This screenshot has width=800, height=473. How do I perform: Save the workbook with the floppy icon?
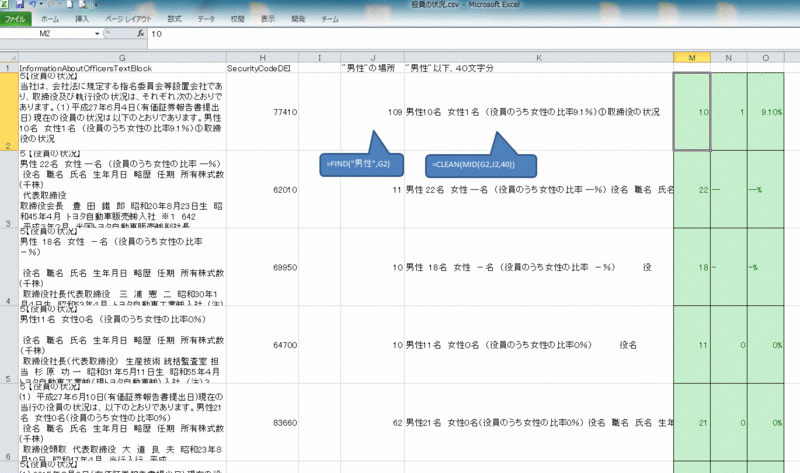click(x=20, y=4)
